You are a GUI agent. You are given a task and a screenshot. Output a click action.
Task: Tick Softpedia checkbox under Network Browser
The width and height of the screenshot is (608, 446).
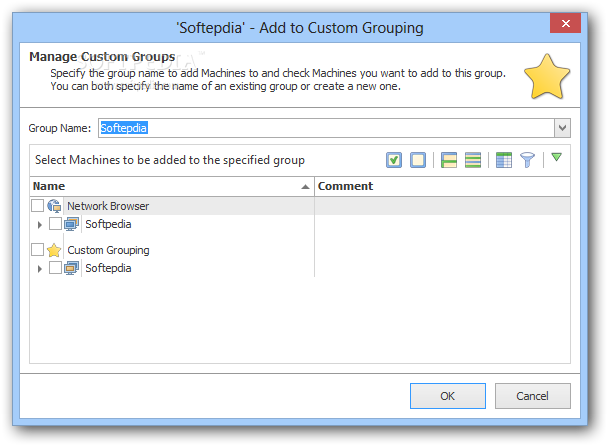pos(56,224)
